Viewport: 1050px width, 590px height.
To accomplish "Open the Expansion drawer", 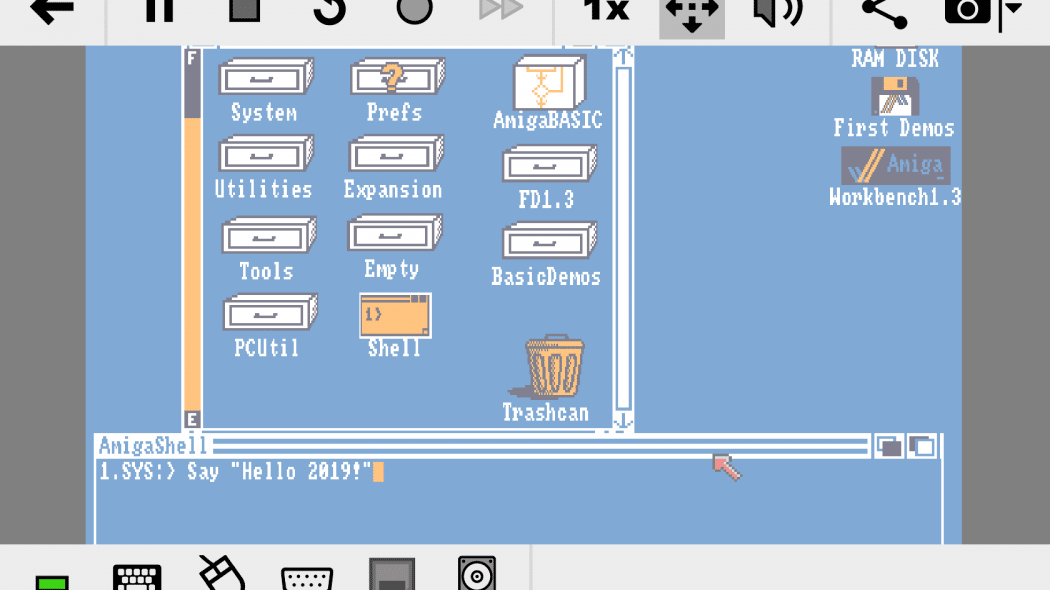I will point(396,153).
